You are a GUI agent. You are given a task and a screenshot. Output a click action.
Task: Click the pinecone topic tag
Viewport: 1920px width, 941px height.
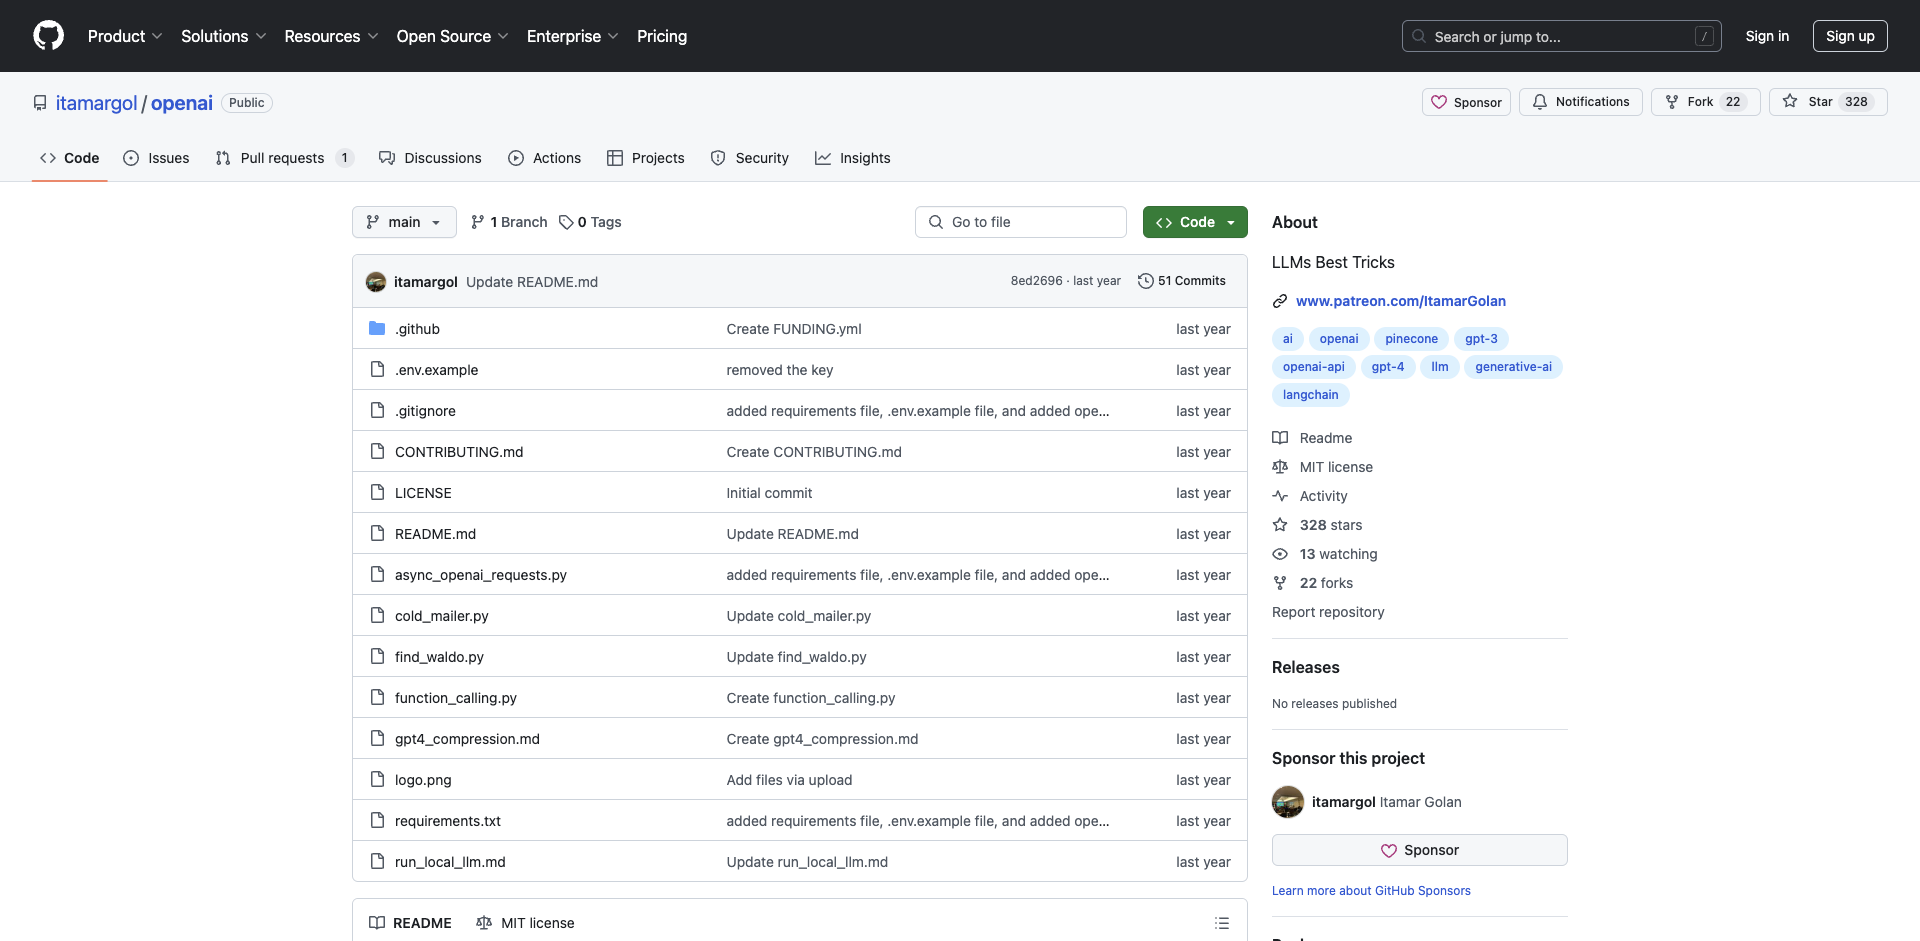(x=1411, y=339)
